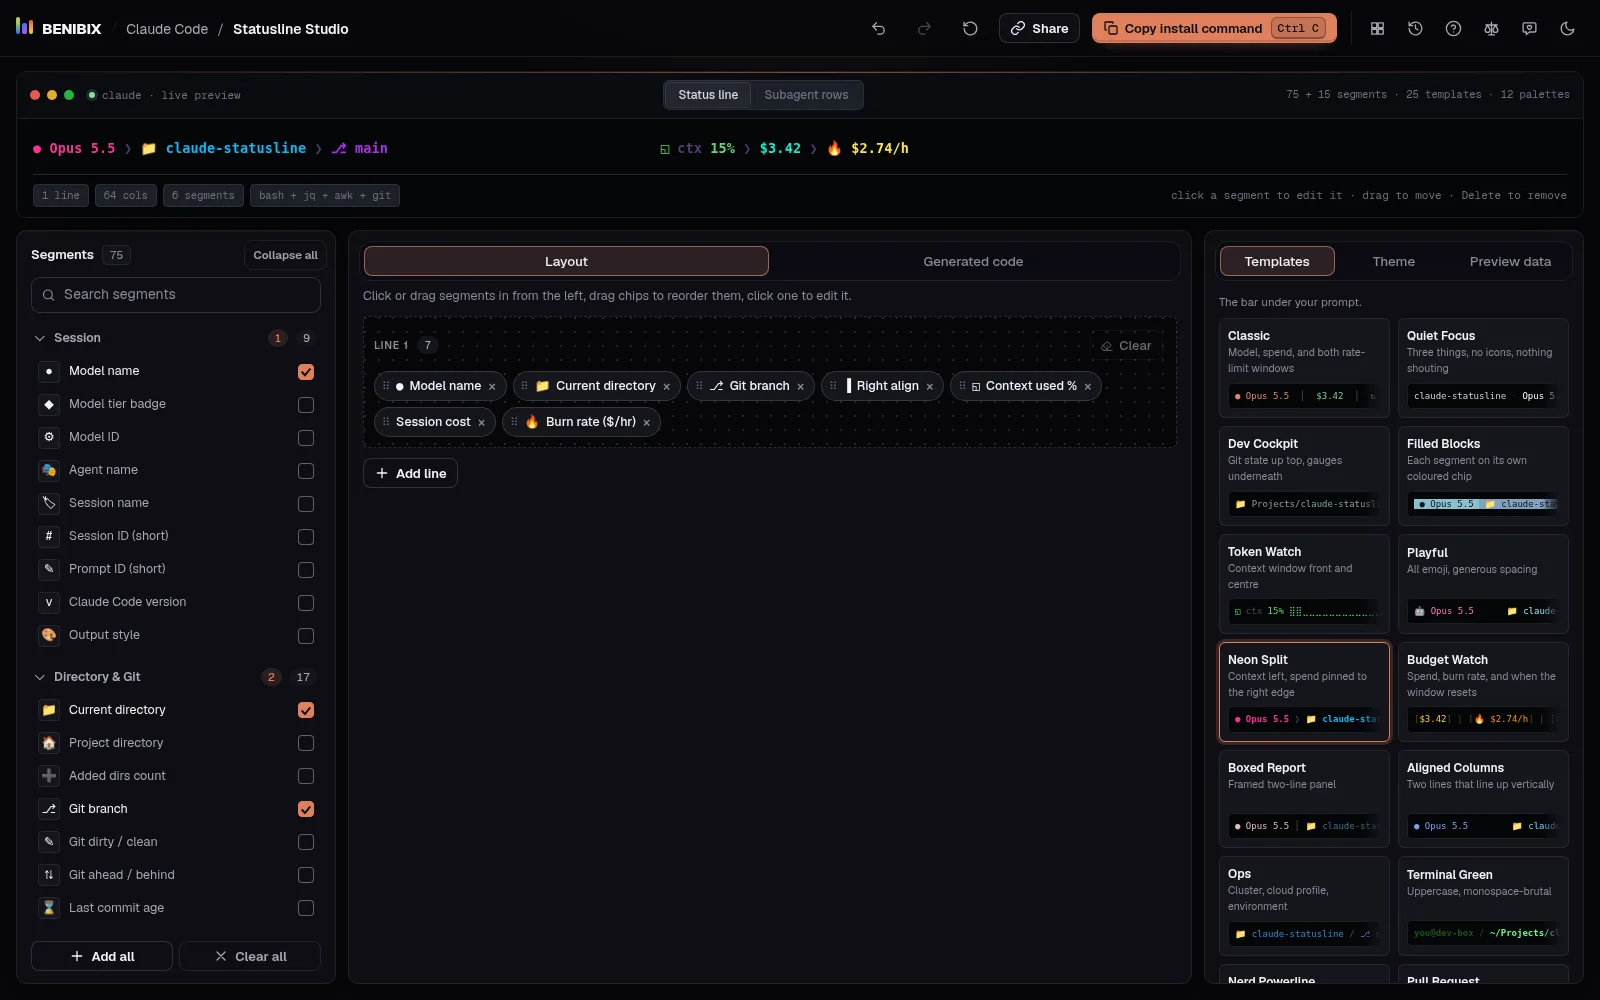
Task: Click the $2.74/h preview segment
Action: (x=868, y=148)
